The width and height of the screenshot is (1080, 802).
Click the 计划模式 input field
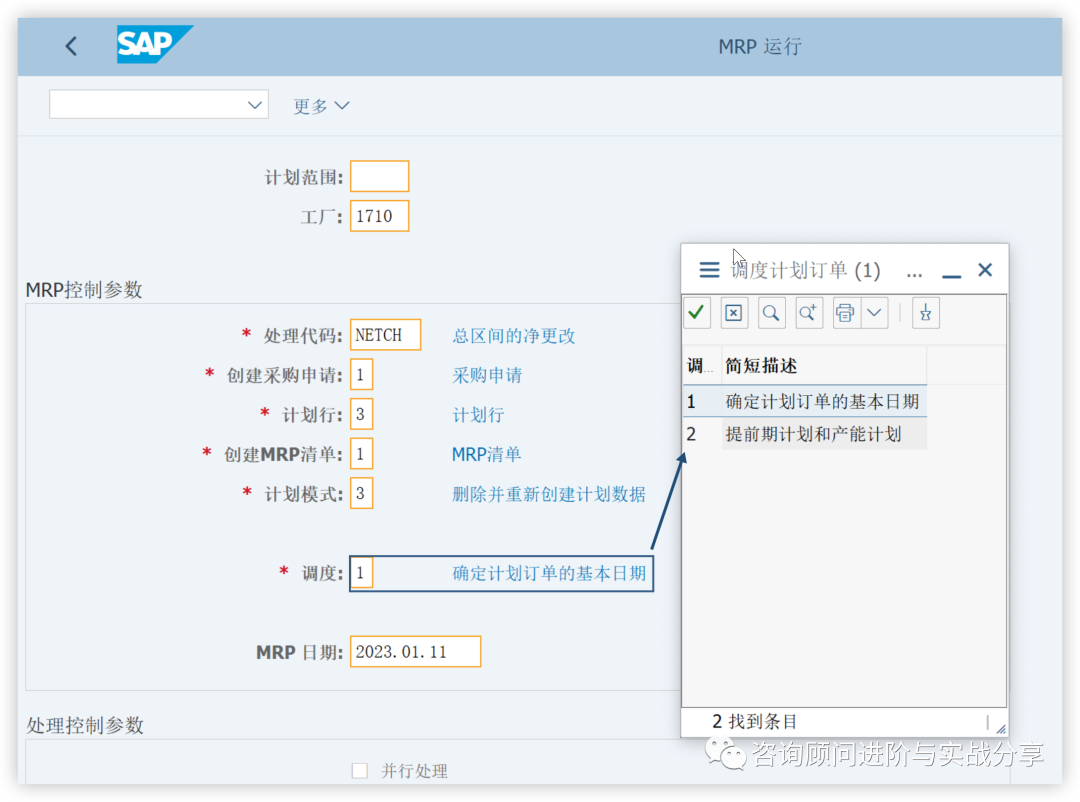[362, 493]
